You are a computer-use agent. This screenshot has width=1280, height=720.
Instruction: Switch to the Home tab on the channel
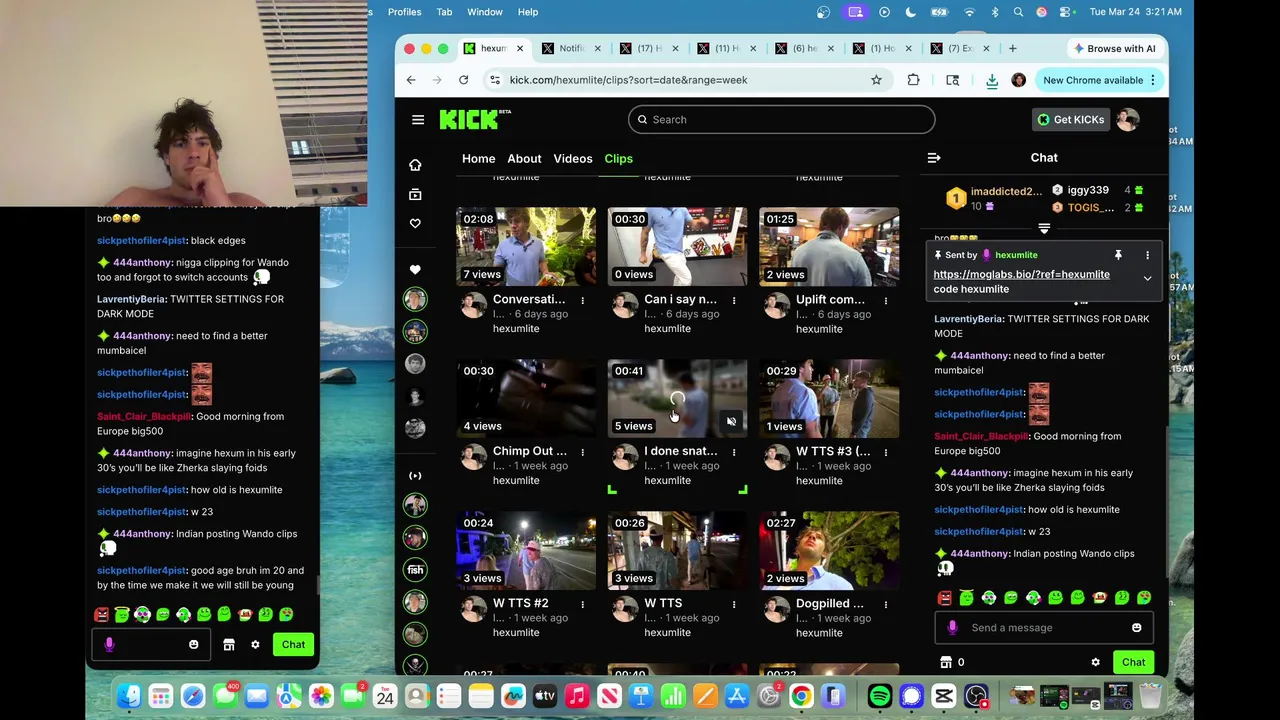coord(478,158)
